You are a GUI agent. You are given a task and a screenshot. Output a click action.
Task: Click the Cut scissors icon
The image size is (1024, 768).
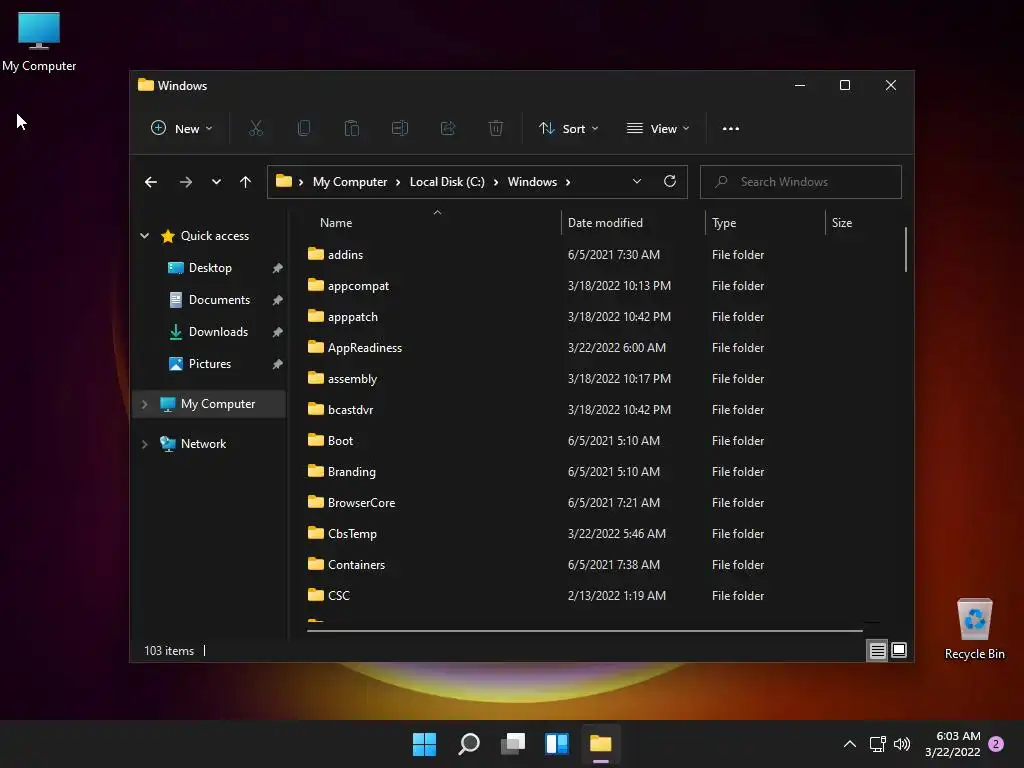click(255, 129)
